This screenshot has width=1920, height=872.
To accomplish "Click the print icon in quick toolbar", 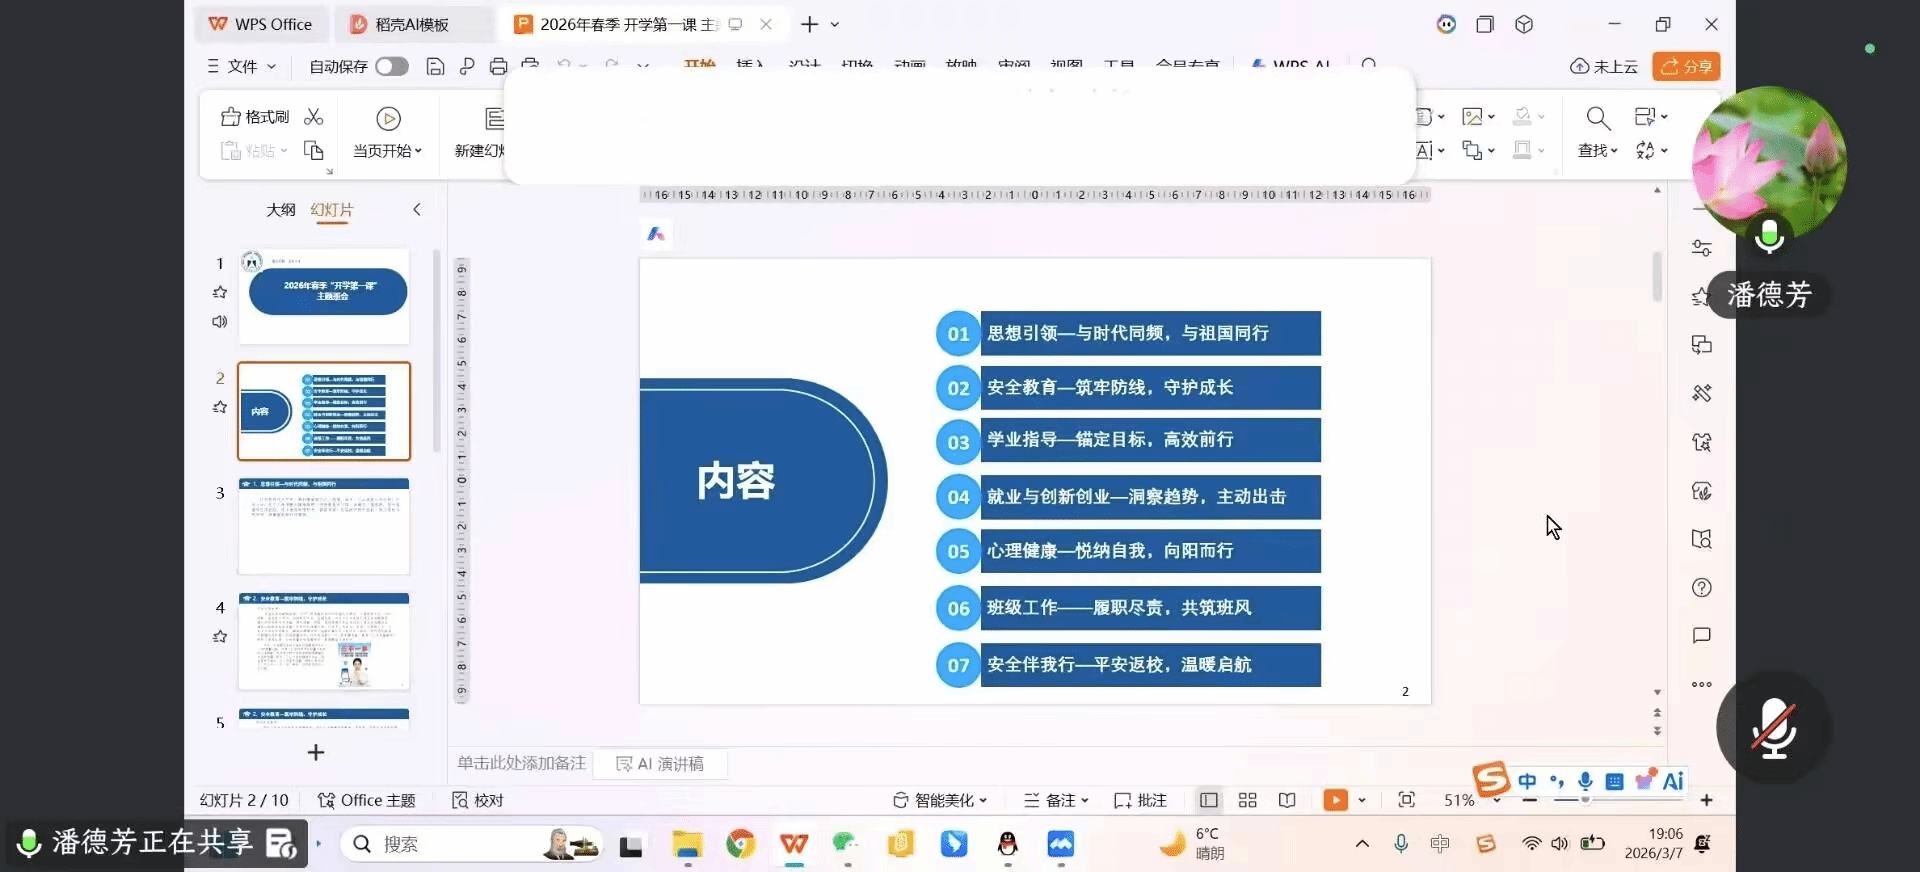I will (498, 67).
